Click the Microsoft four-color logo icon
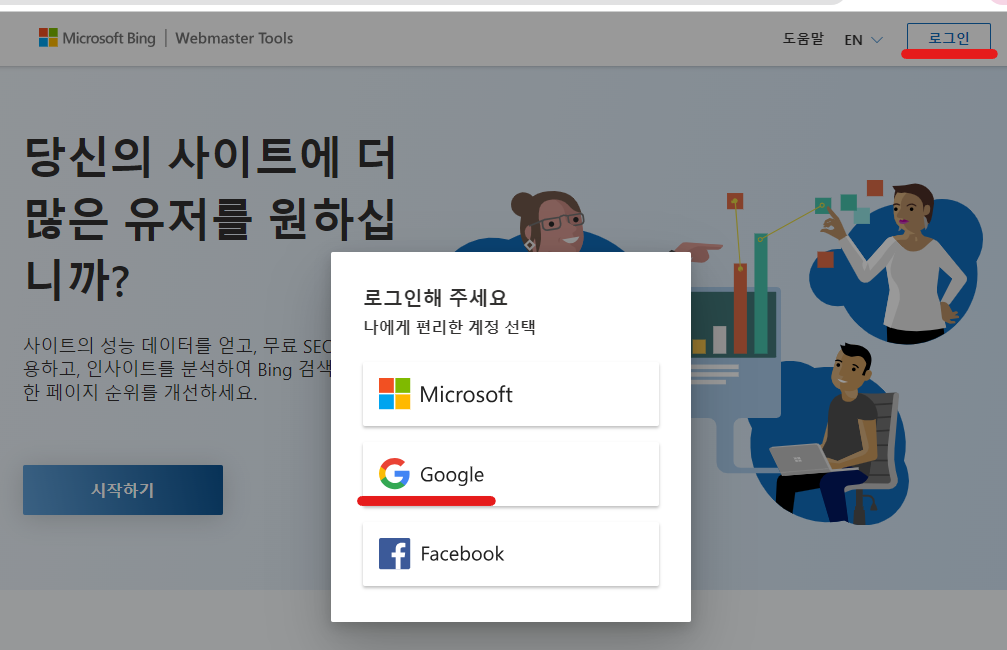Viewport: 1007px width, 650px height. click(x=394, y=394)
